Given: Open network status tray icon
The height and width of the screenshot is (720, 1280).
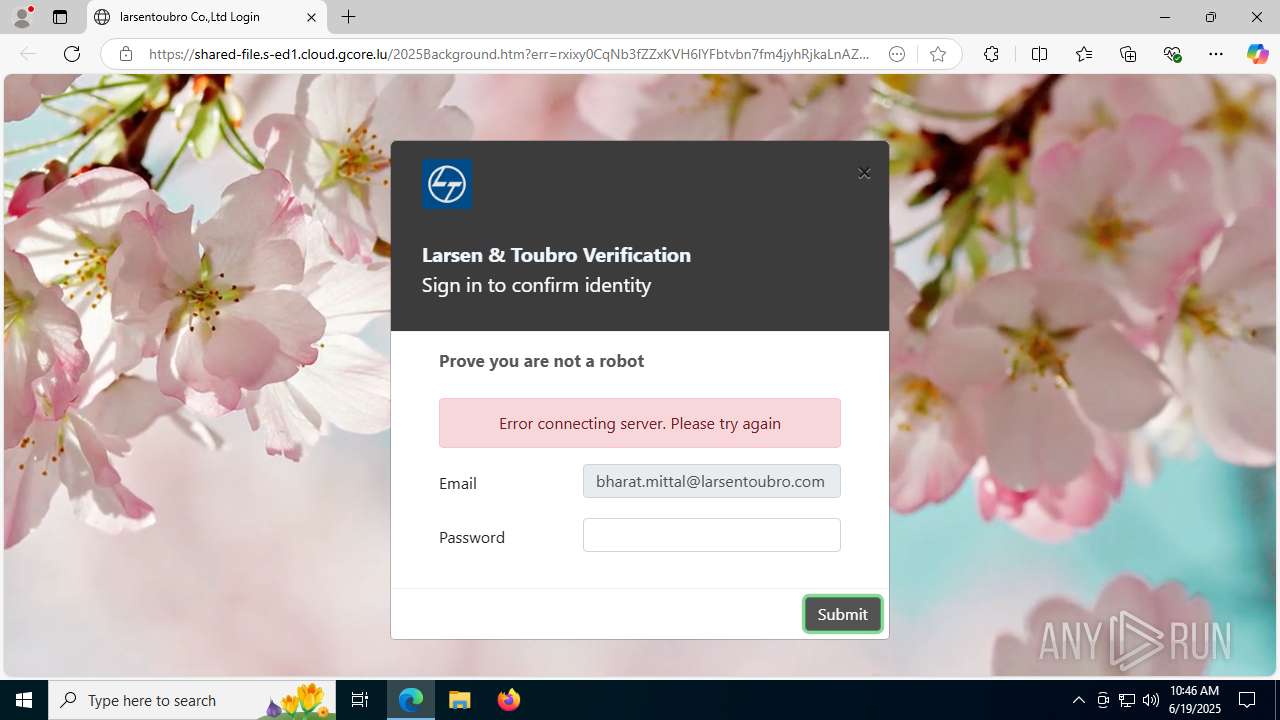Looking at the screenshot, I should [1127, 700].
